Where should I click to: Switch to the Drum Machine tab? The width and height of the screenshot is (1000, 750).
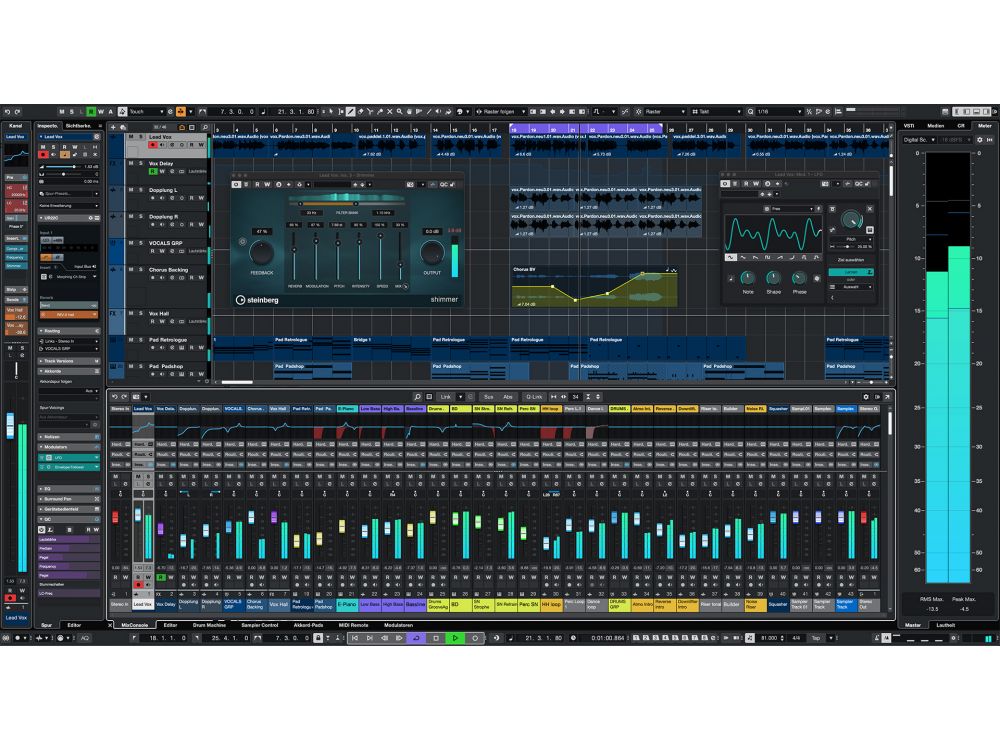pos(212,625)
